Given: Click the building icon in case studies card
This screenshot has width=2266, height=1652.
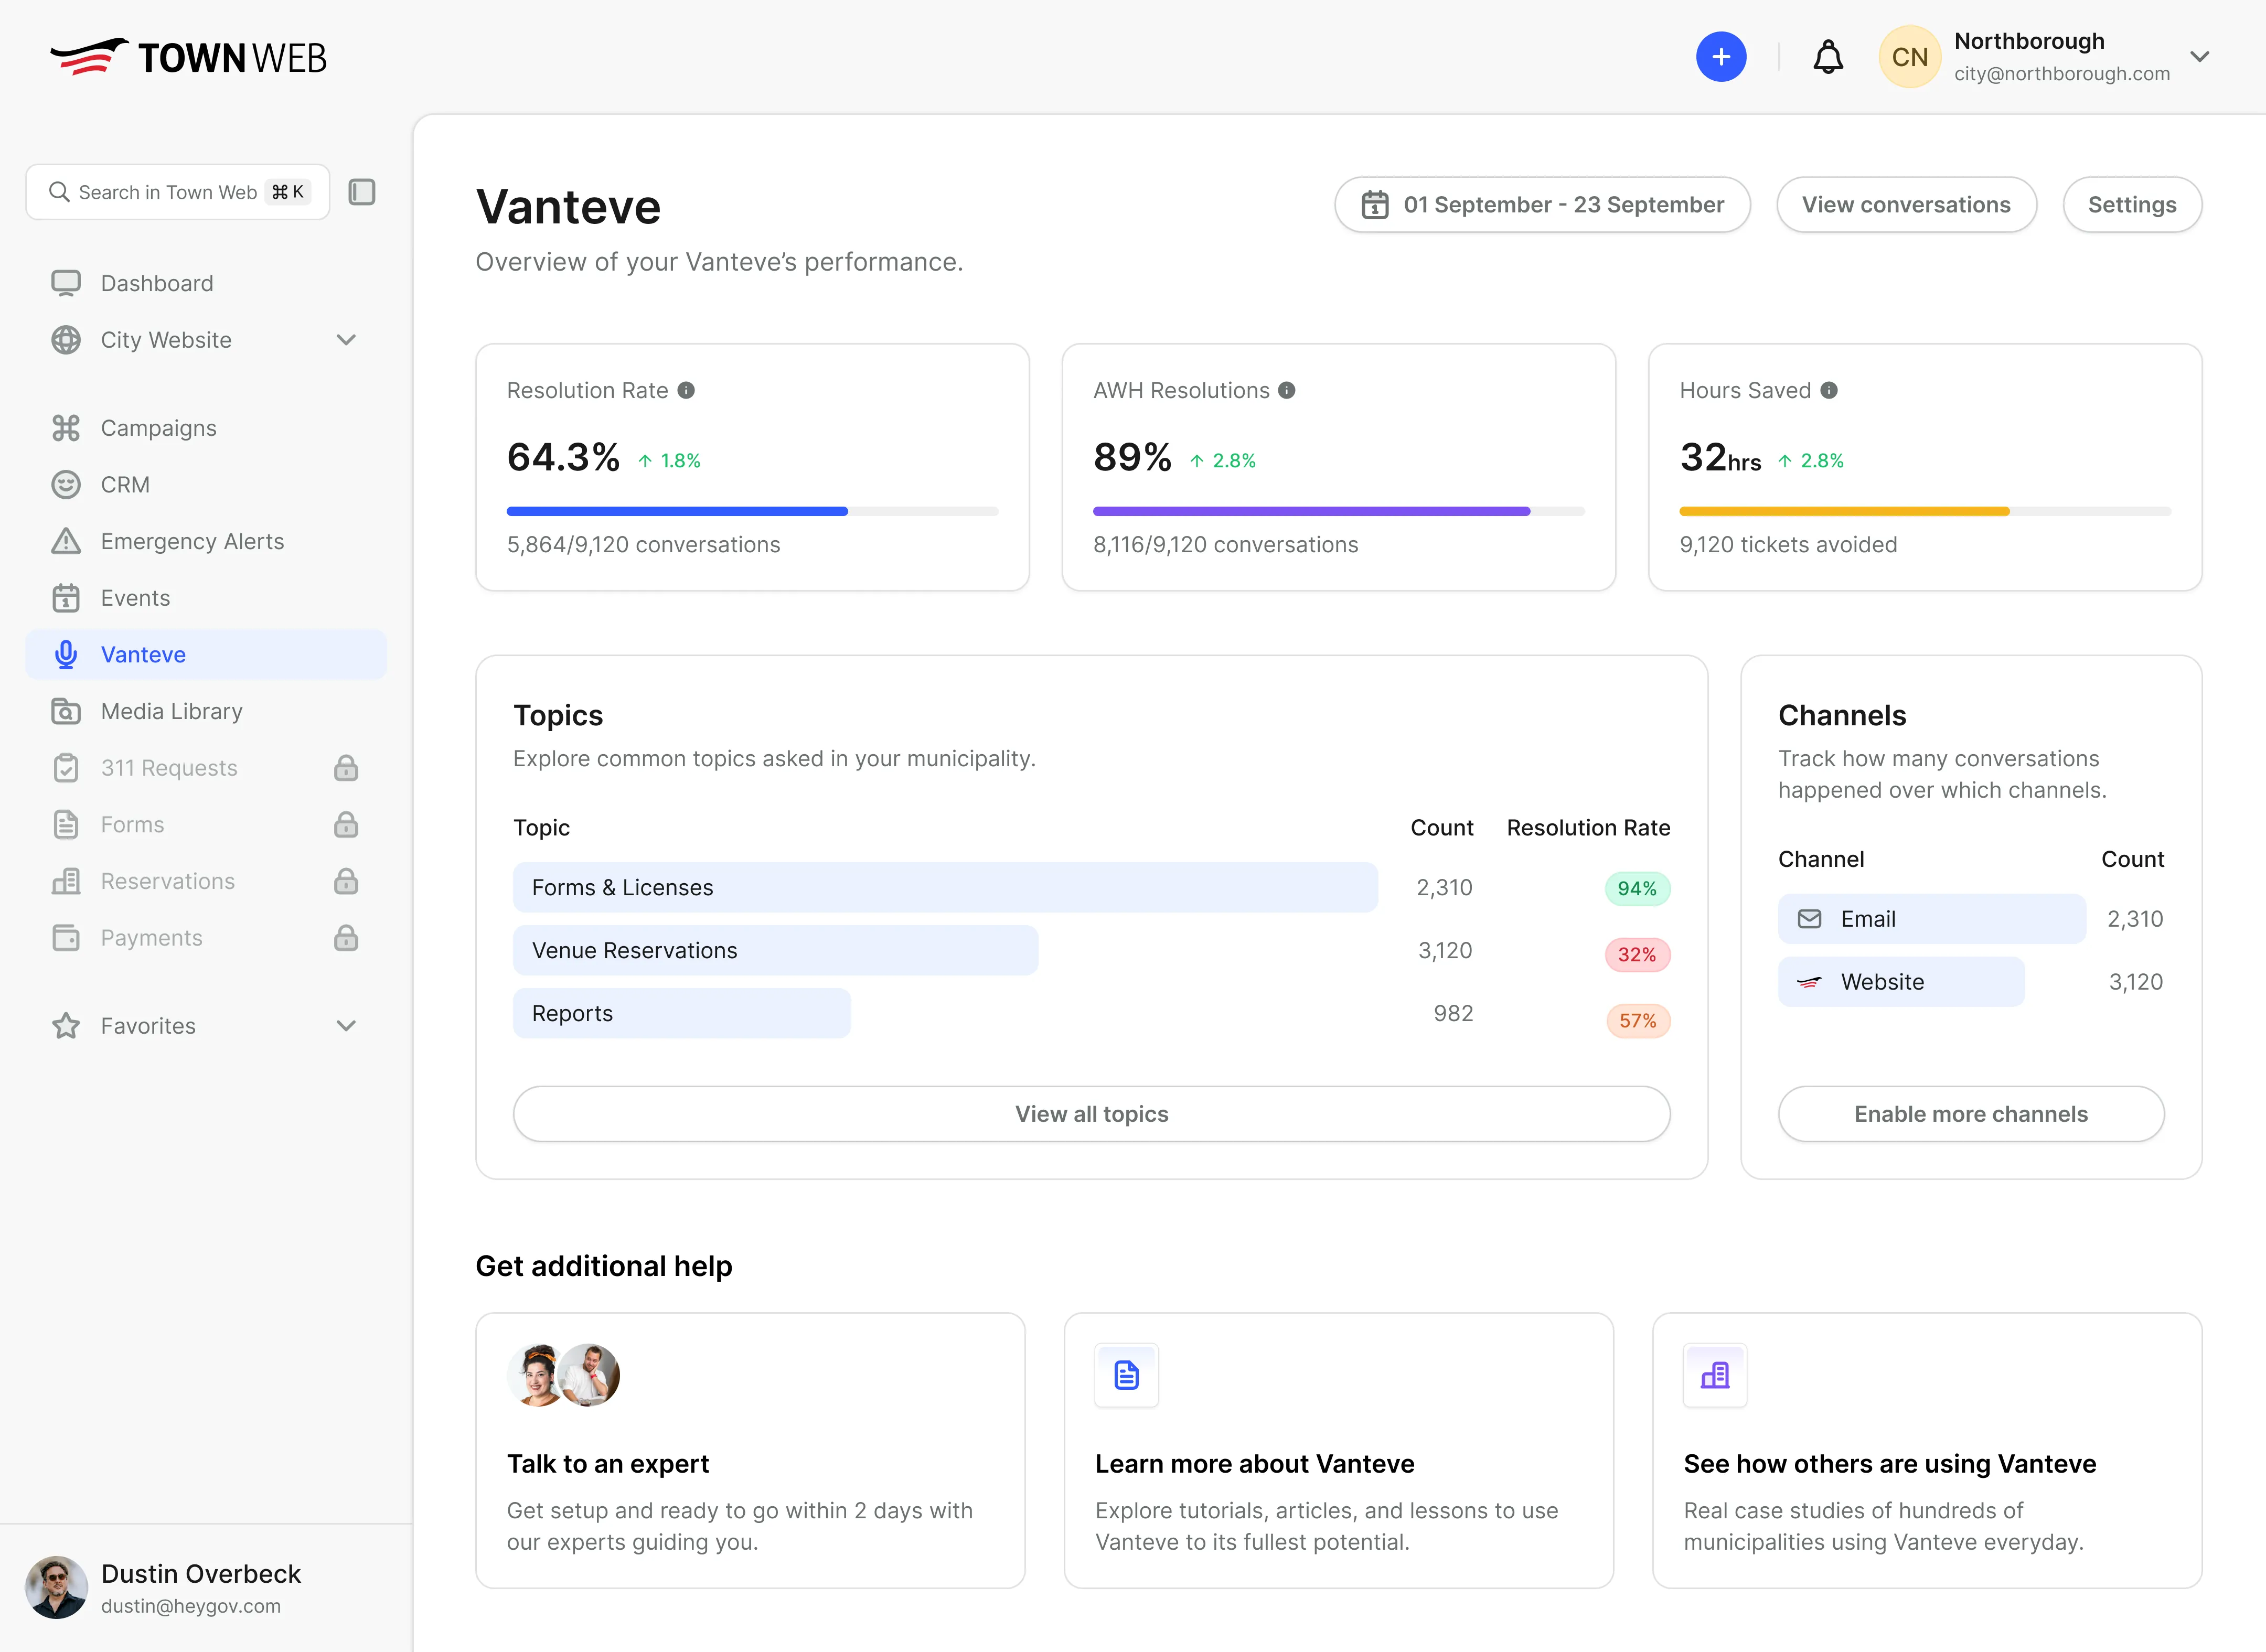Looking at the screenshot, I should [1714, 1375].
